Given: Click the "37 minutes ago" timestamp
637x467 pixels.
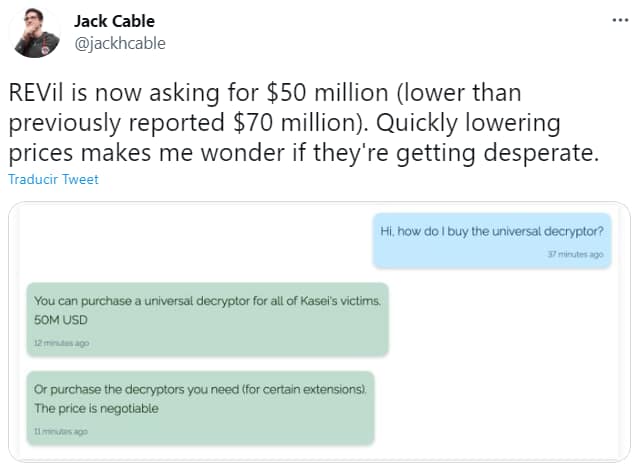Looking at the screenshot, I should tap(575, 255).
